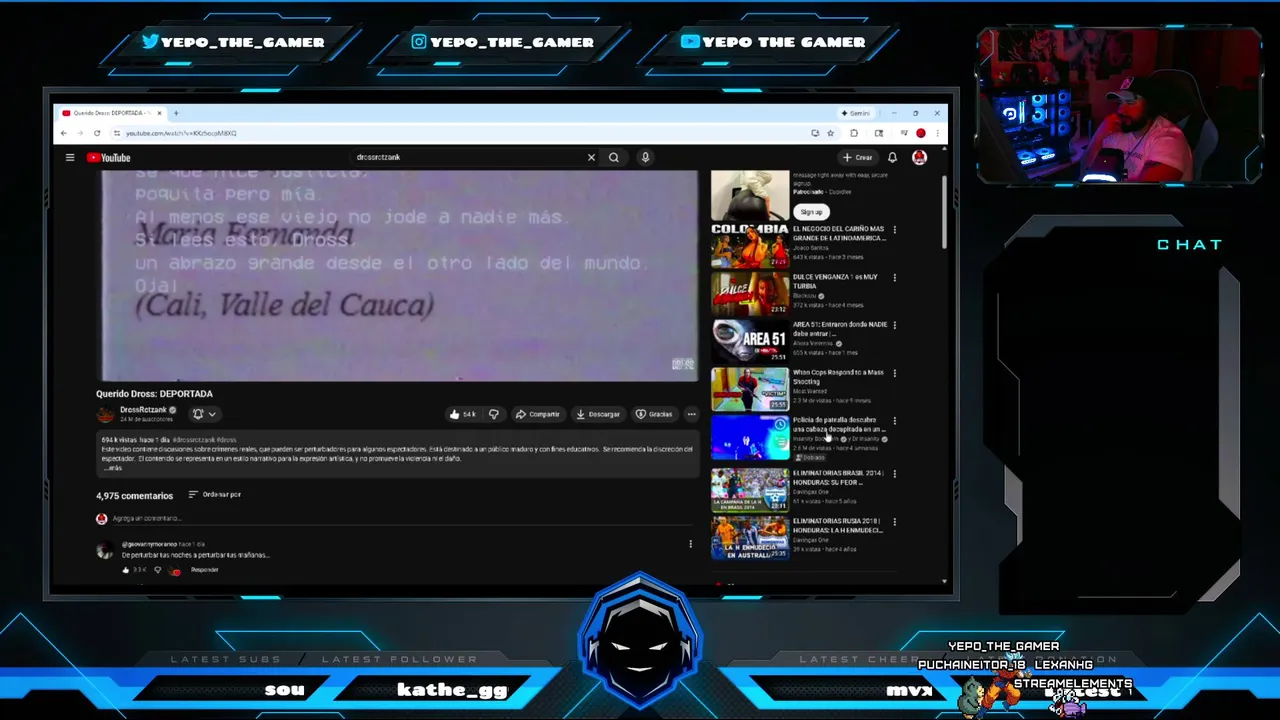This screenshot has height=720, width=1280.
Task: Click the magnifier search button
Action: click(614, 157)
